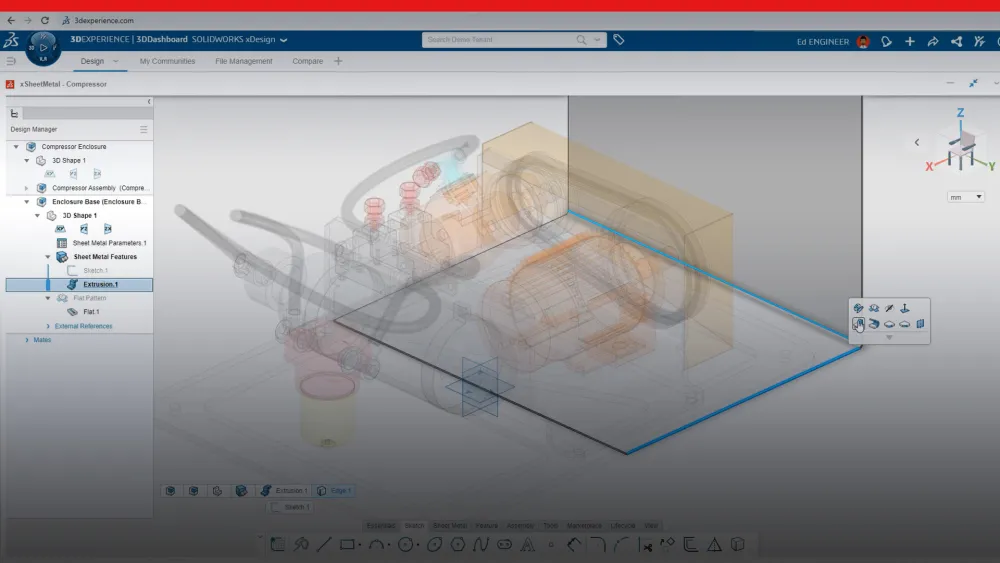This screenshot has width=1000, height=563.
Task: Select the Trim scissors tool
Action: pos(647,545)
